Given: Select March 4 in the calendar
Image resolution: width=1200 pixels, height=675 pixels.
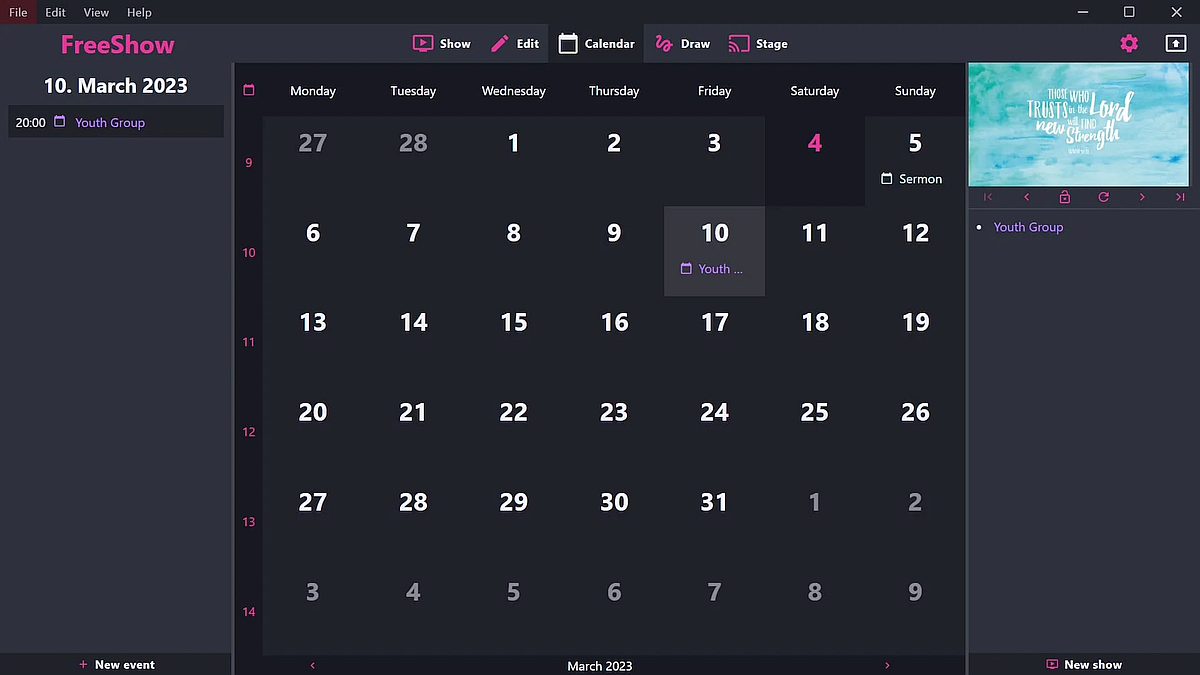Looking at the screenshot, I should (815, 161).
